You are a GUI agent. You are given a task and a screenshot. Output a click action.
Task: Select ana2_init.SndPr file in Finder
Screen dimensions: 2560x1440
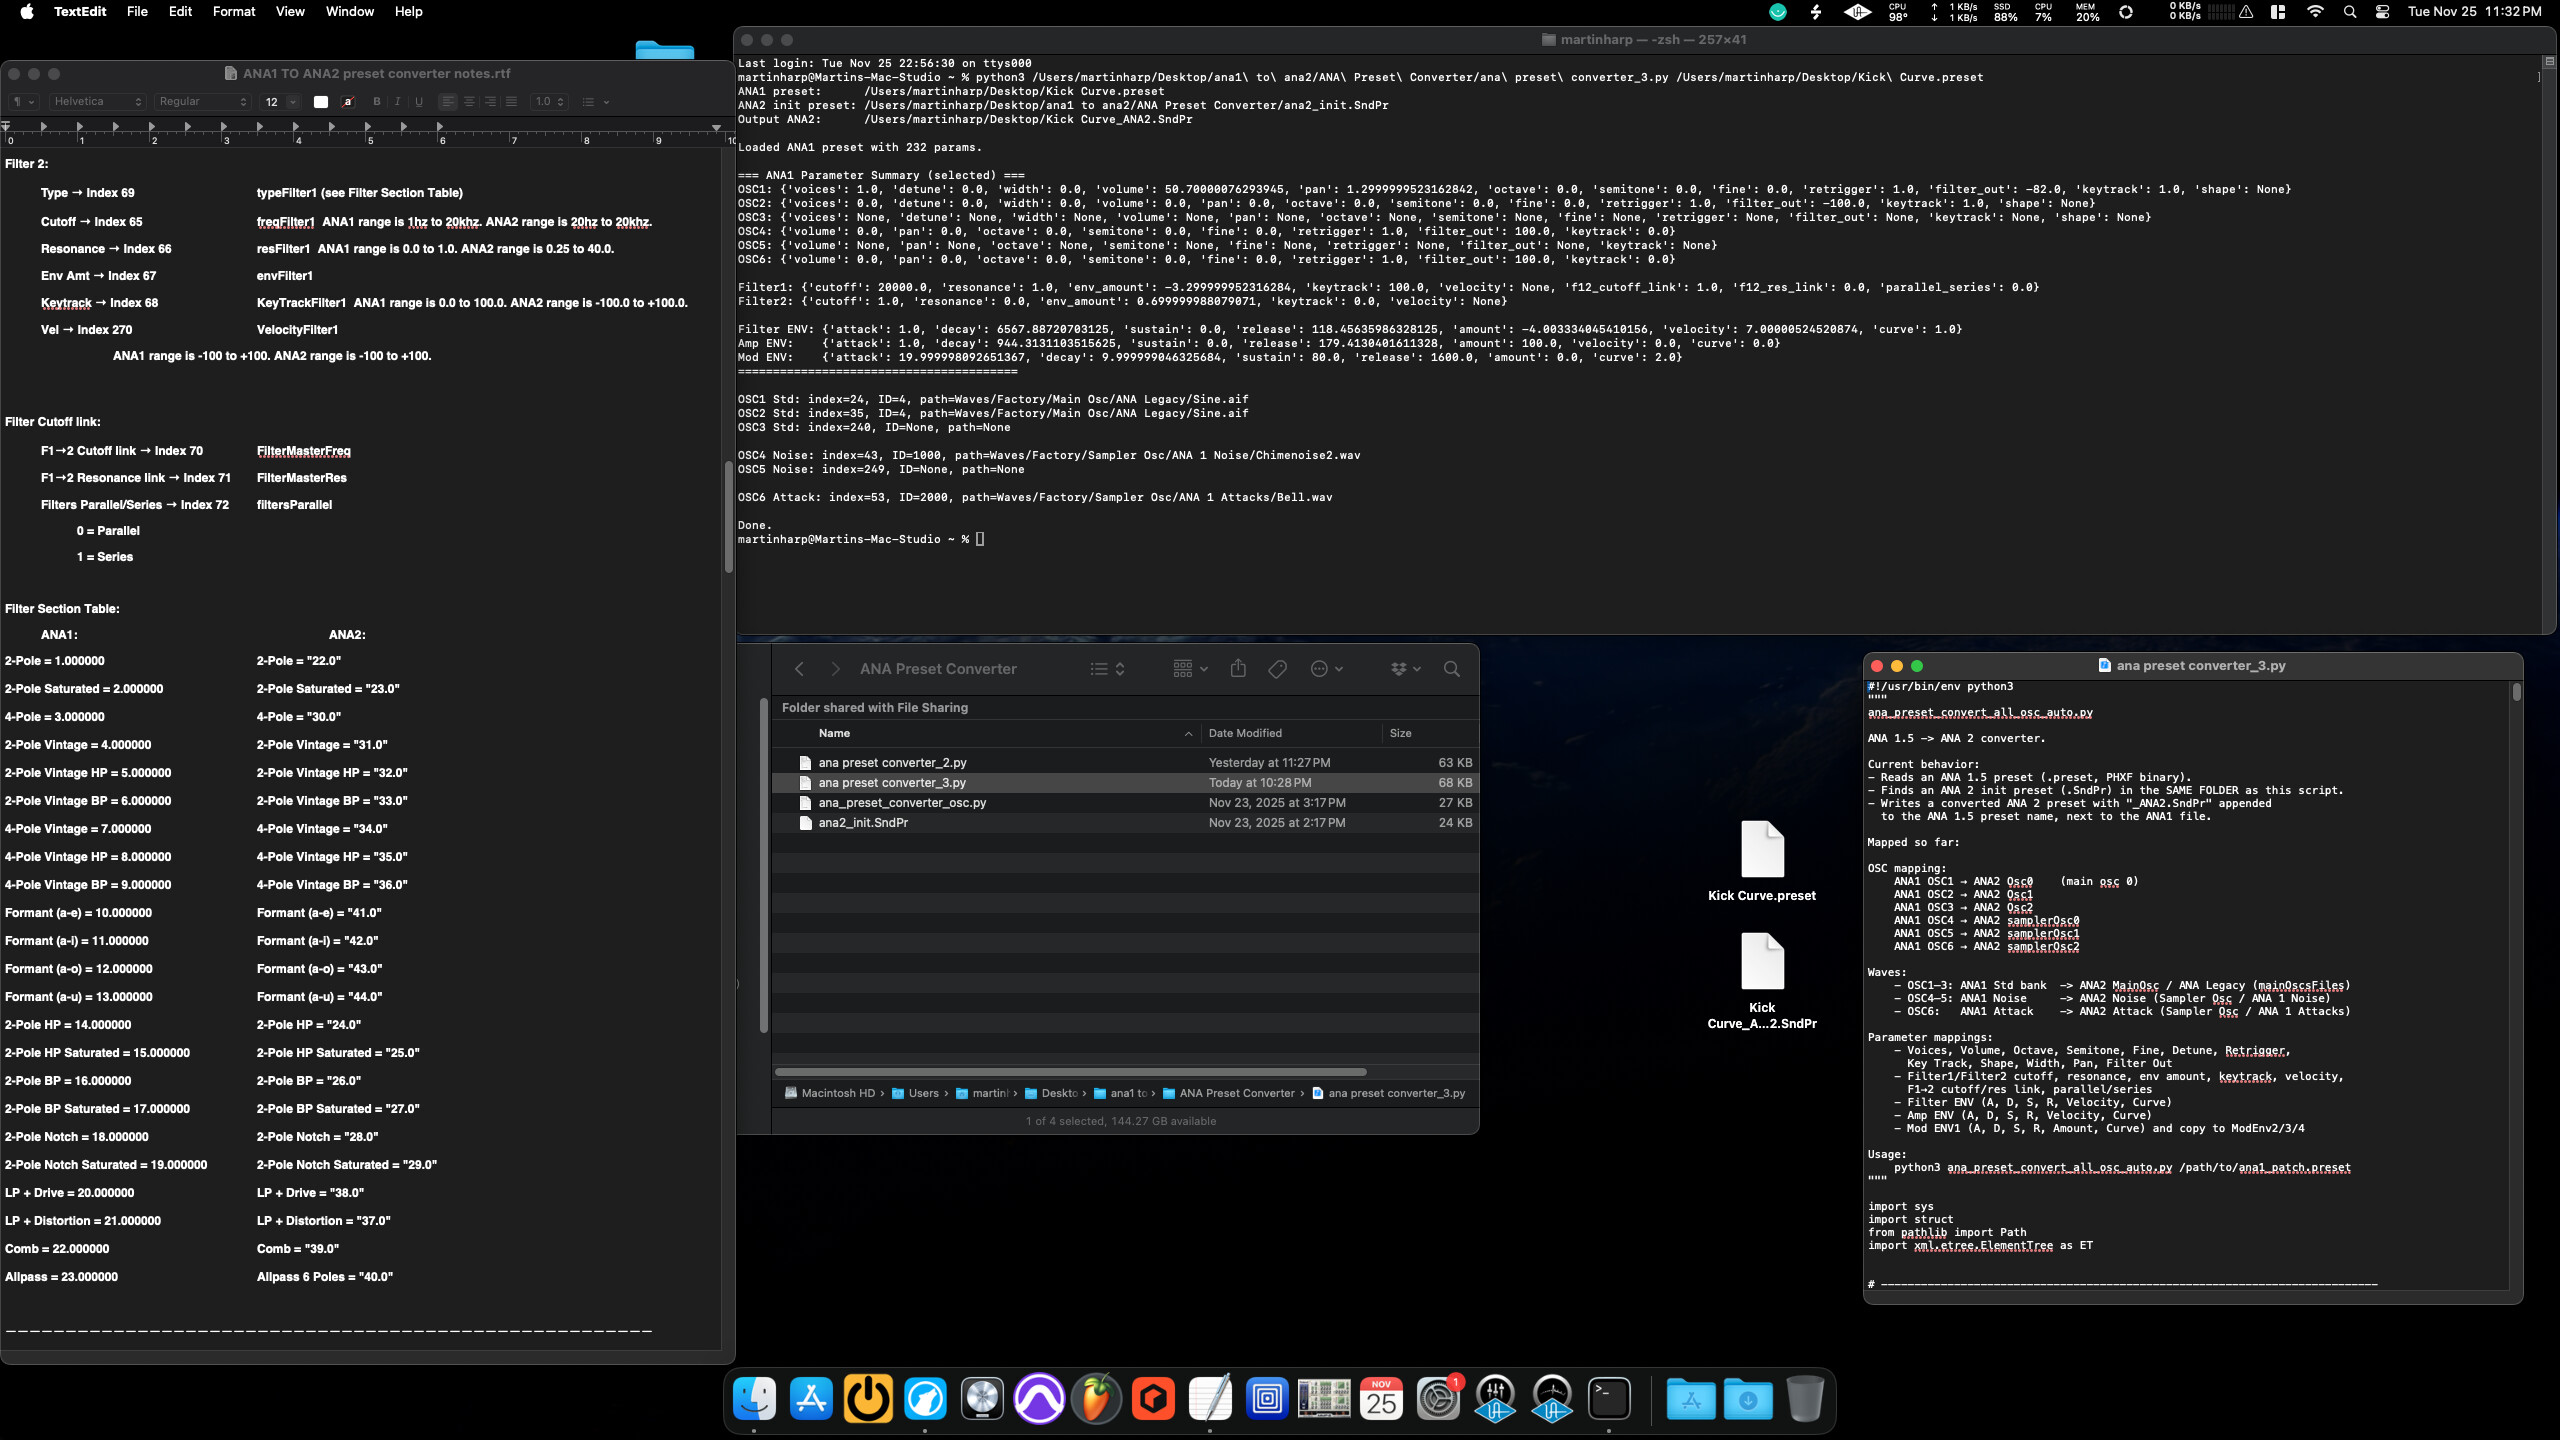tap(863, 823)
